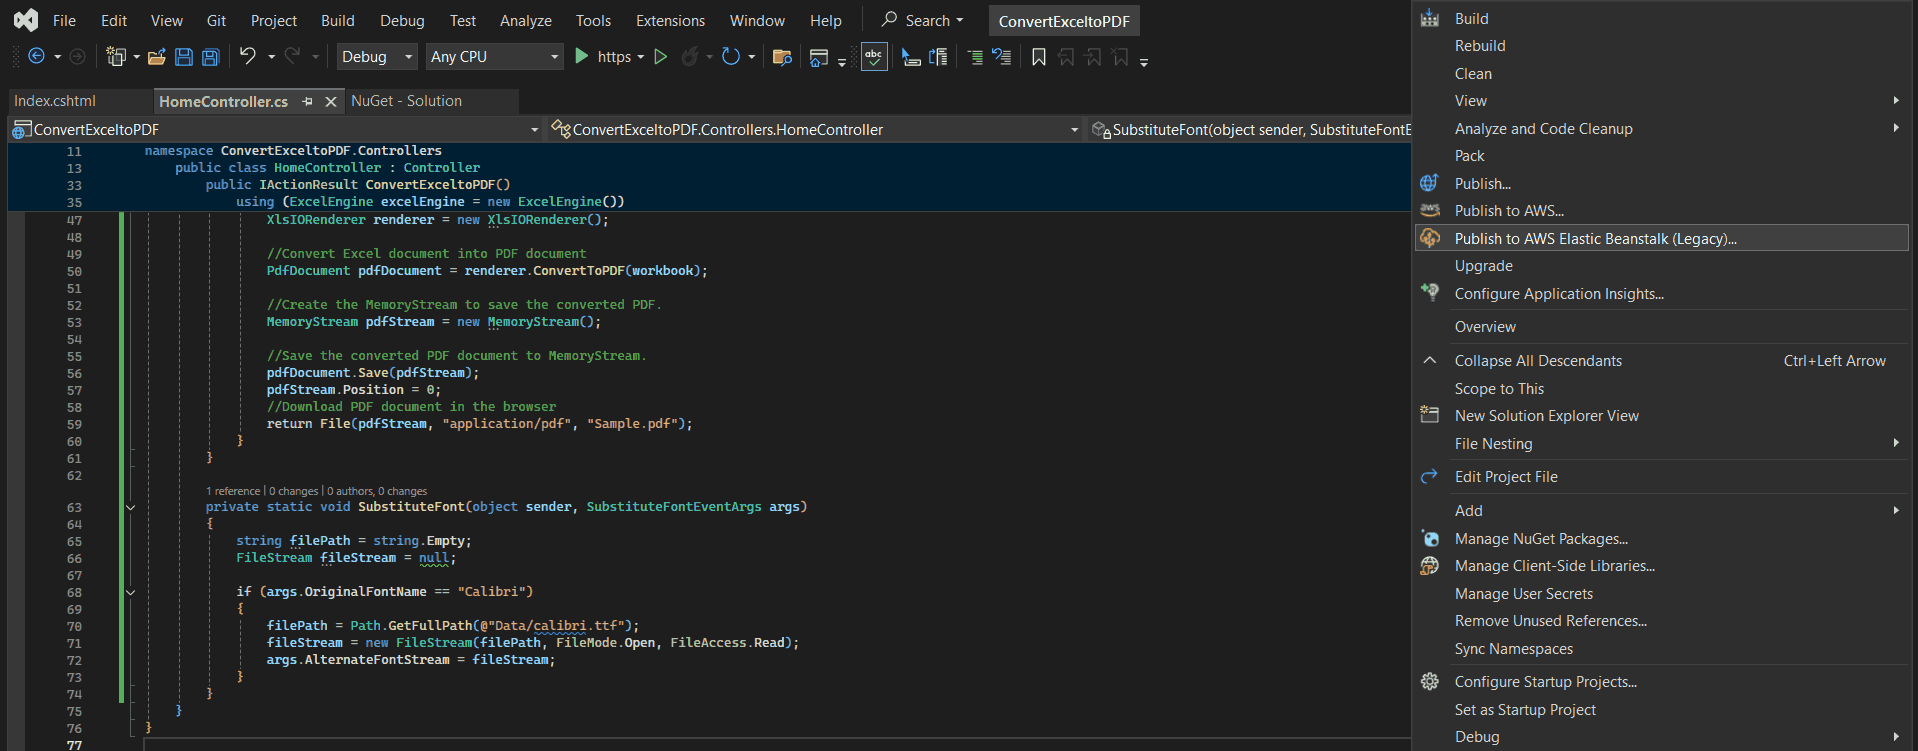
Task: Open the ConvertExceltoPDF project scope dropdown
Action: (x=275, y=129)
